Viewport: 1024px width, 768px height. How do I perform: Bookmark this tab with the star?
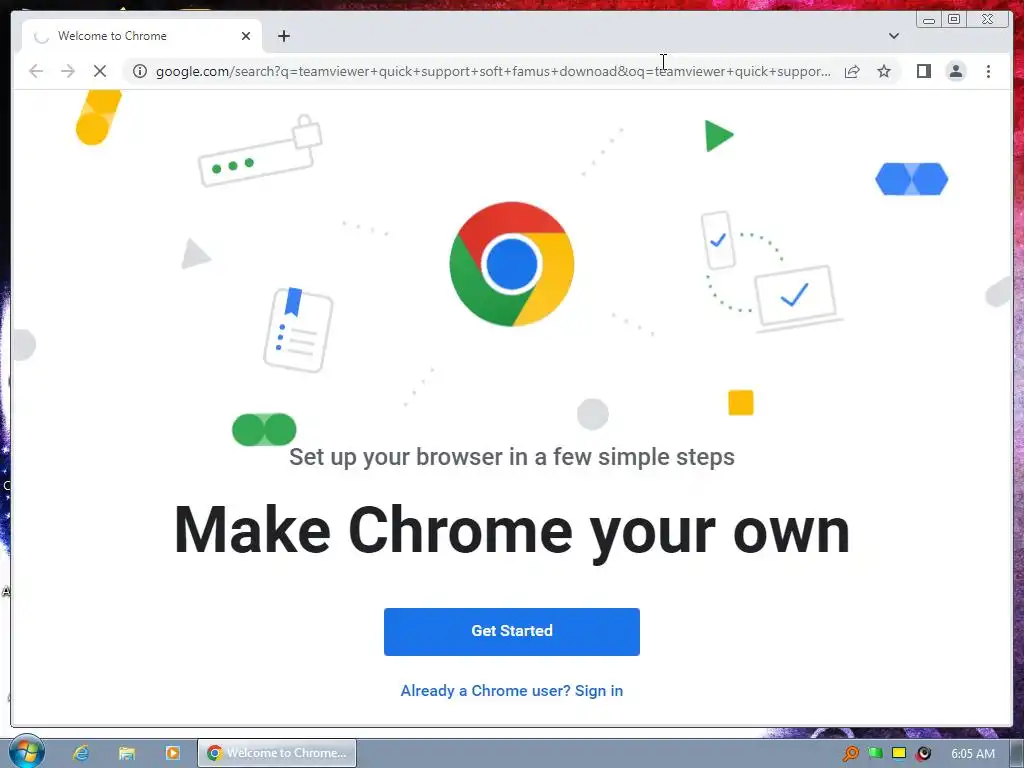(884, 71)
